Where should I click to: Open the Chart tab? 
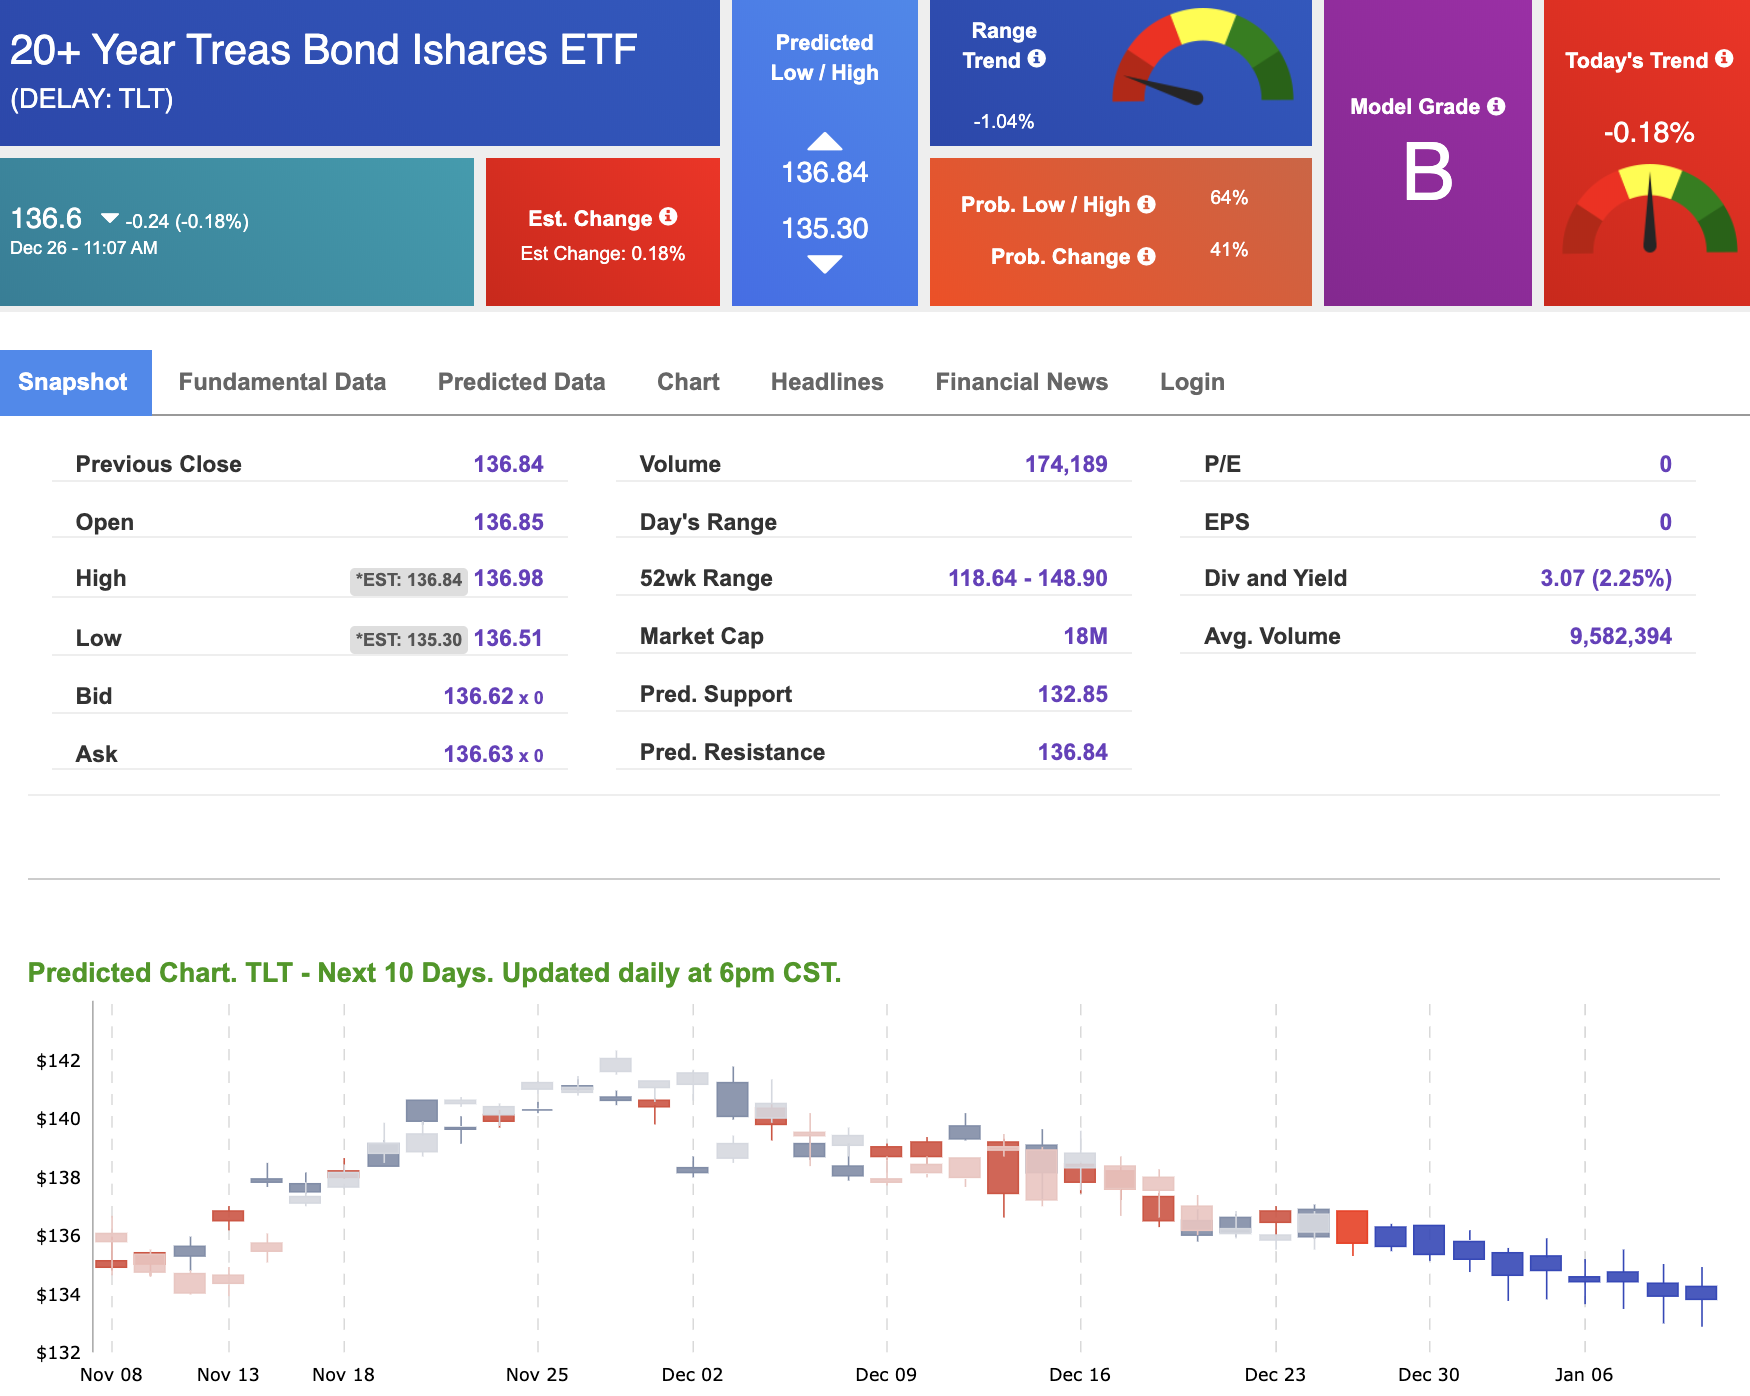688,382
